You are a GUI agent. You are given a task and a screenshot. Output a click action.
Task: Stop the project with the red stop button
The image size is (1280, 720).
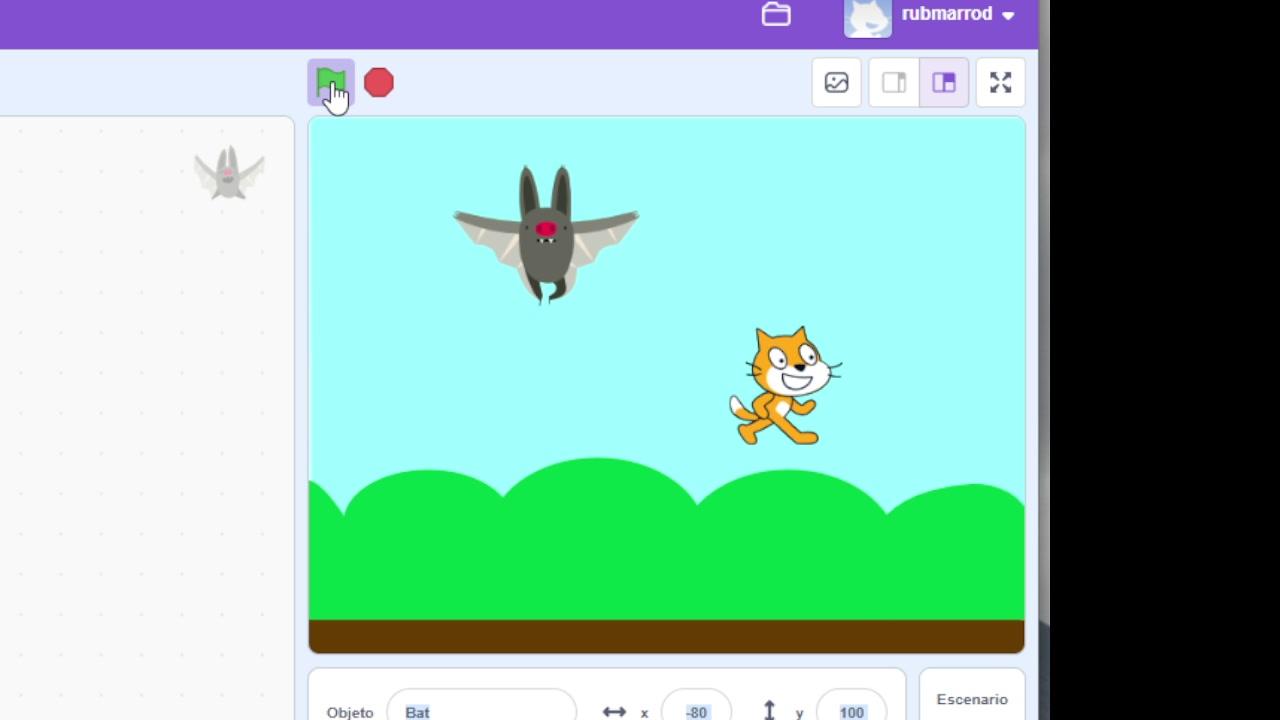point(379,82)
